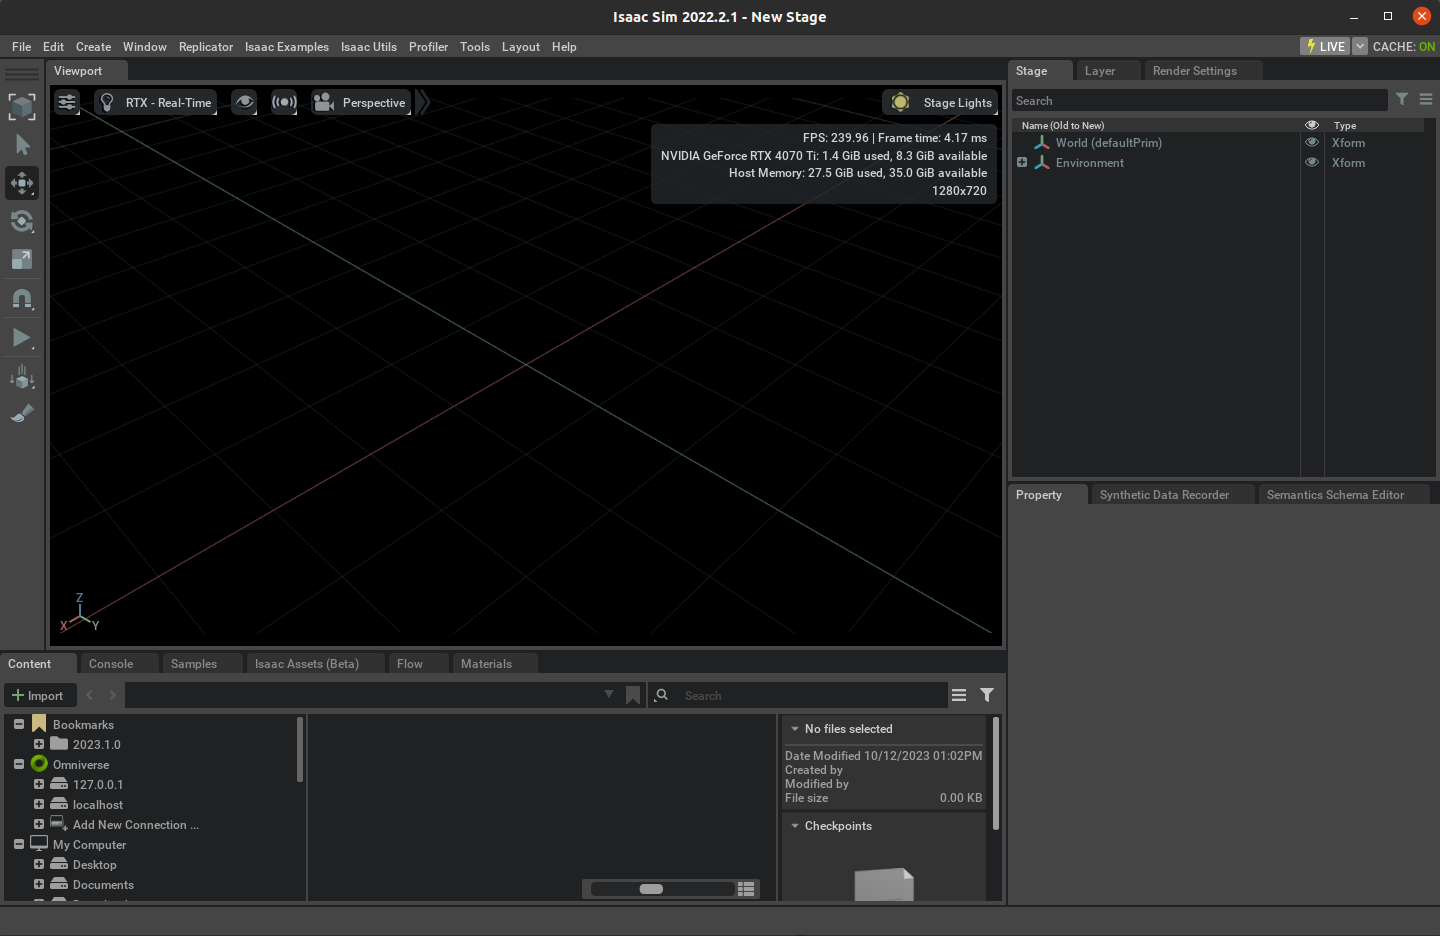The height and width of the screenshot is (936, 1440).
Task: Select the Documents folder
Action: [103, 885]
